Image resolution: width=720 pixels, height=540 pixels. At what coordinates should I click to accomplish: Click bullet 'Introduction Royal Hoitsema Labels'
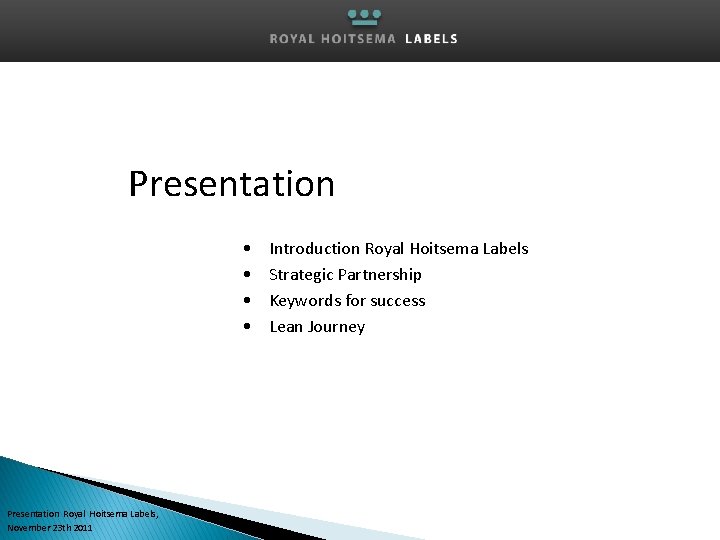pyautogui.click(x=399, y=248)
